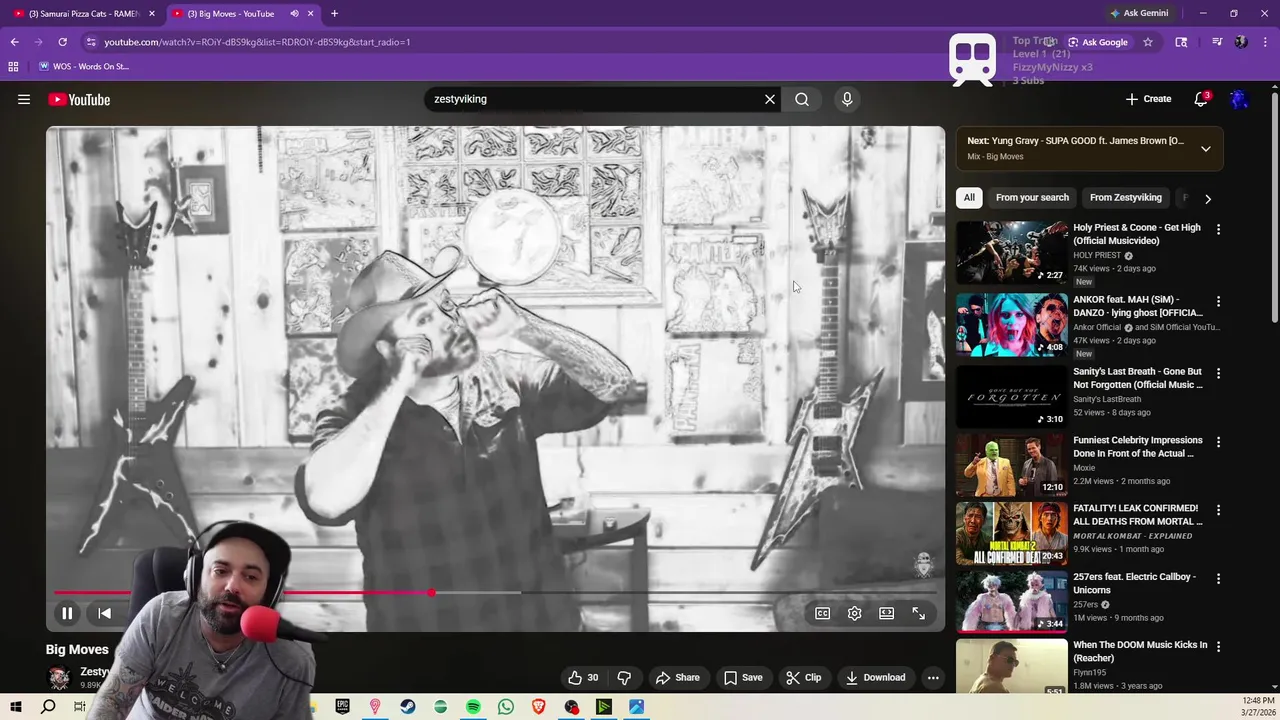
Task: Open the YouTube guide hamburger menu
Action: (x=24, y=99)
